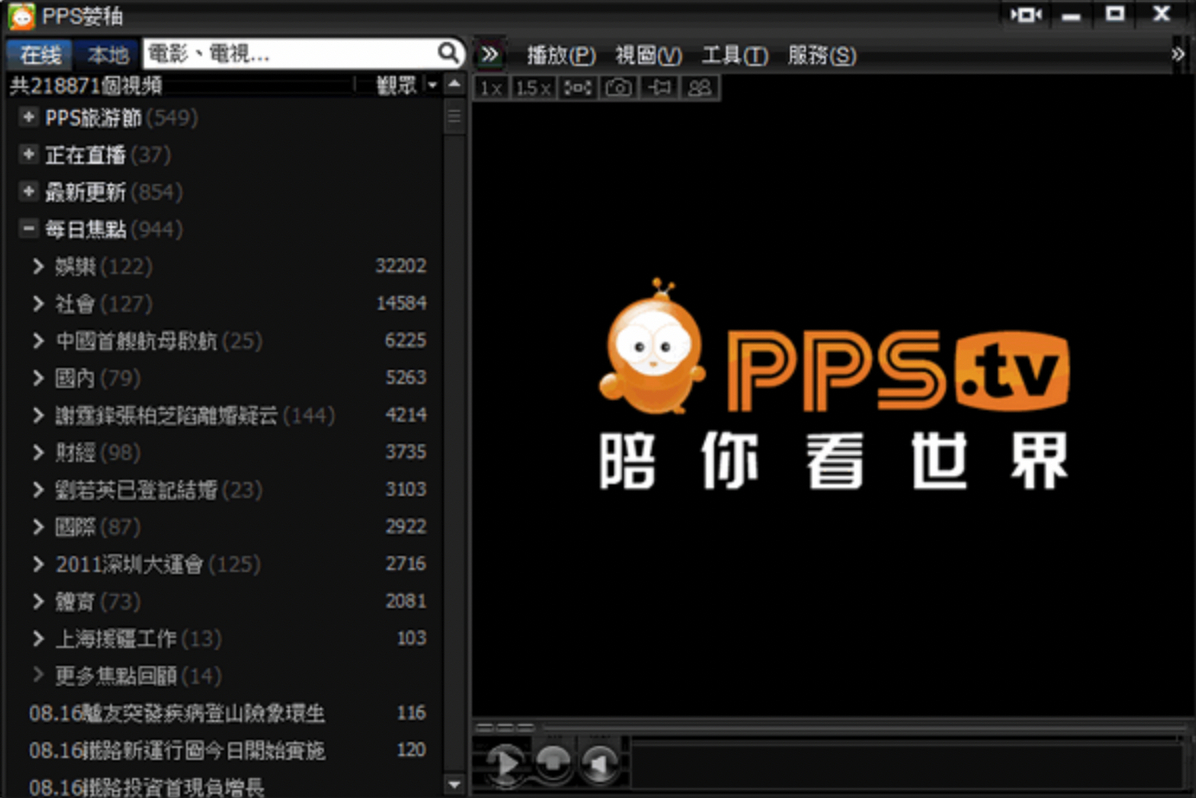Click the video search input field

288,53
